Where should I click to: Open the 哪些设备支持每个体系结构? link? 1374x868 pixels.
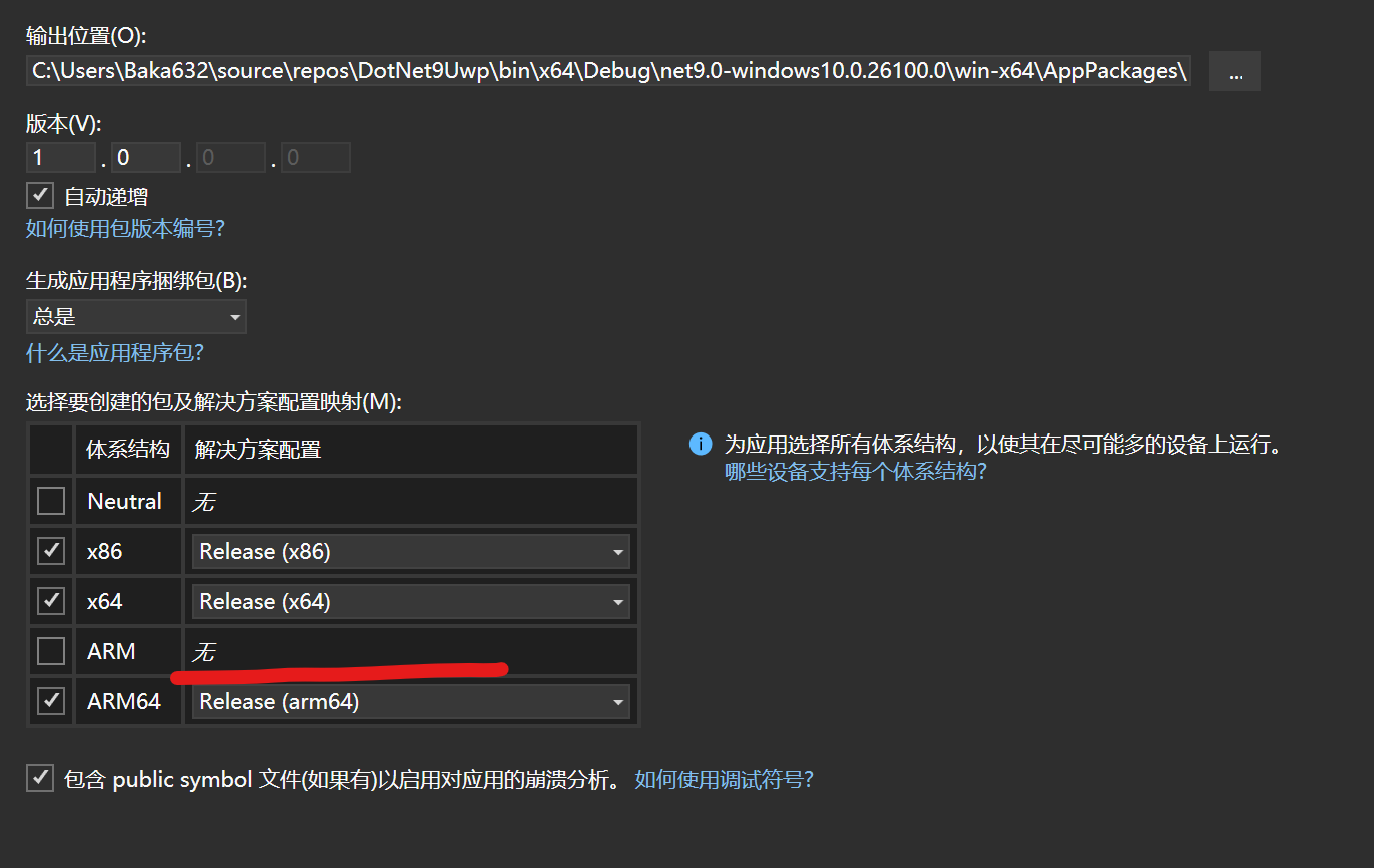click(x=855, y=472)
